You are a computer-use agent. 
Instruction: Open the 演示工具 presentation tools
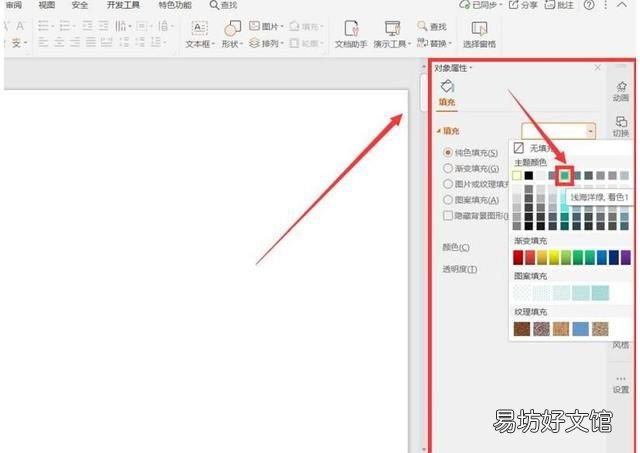point(392,34)
